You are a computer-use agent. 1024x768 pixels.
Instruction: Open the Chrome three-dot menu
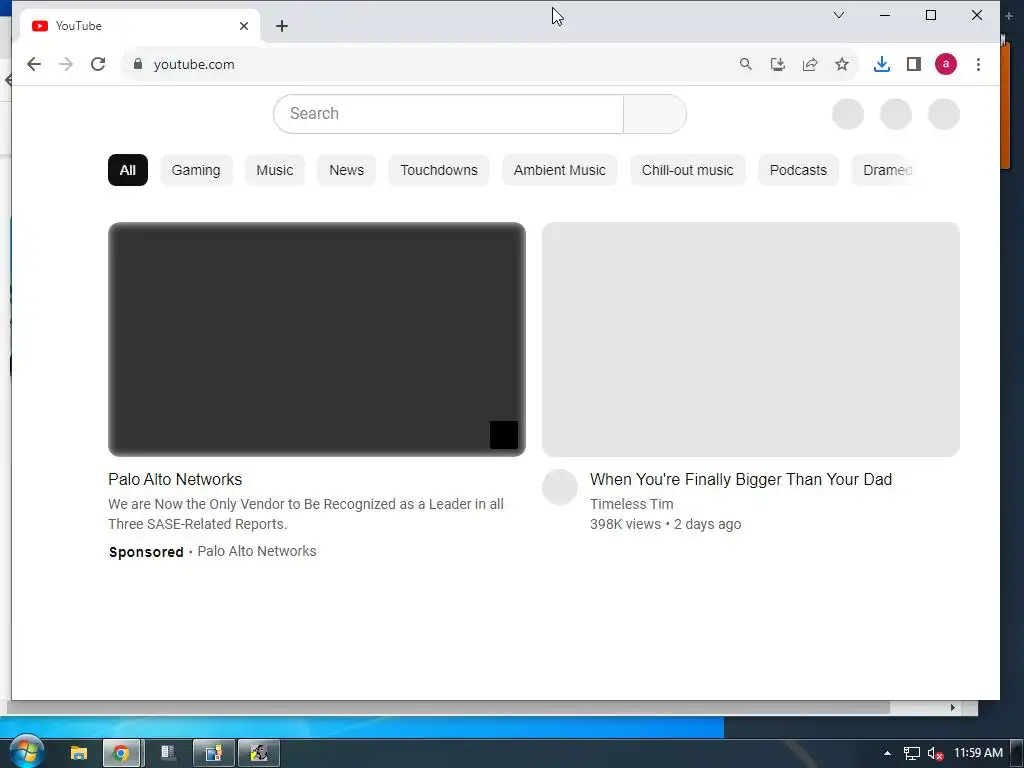click(978, 64)
